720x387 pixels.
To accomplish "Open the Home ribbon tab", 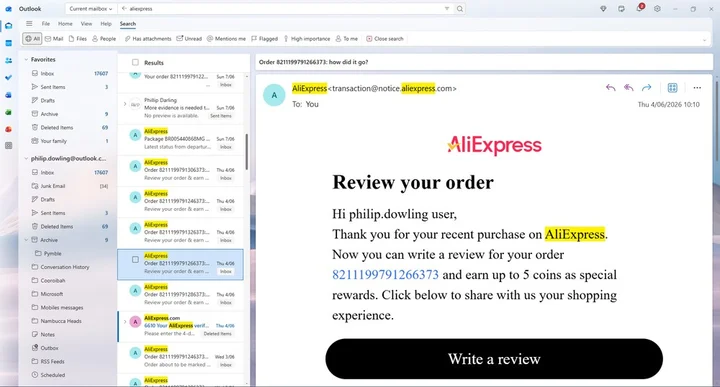I will click(x=65, y=24).
